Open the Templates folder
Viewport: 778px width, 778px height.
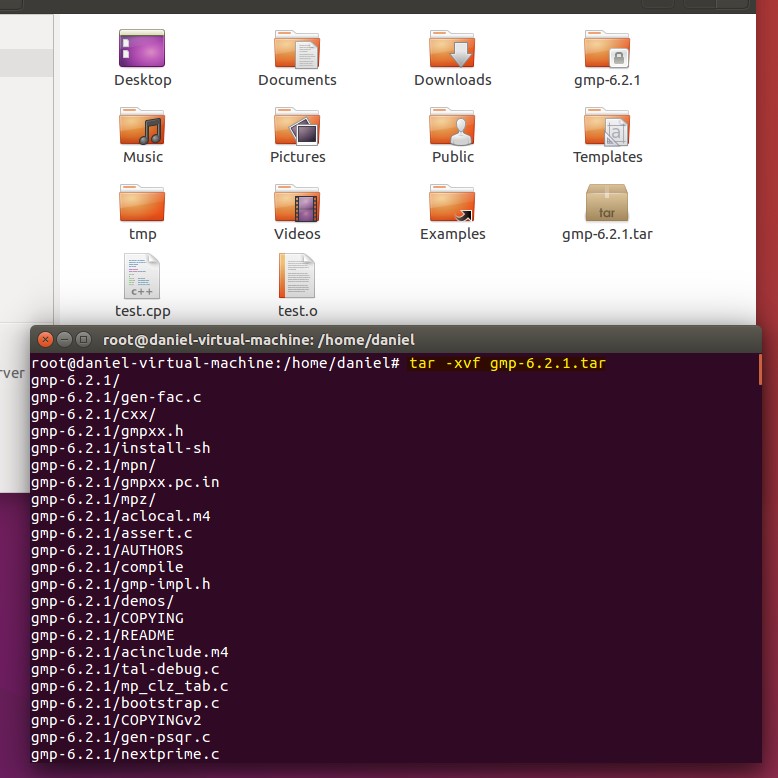pos(607,128)
